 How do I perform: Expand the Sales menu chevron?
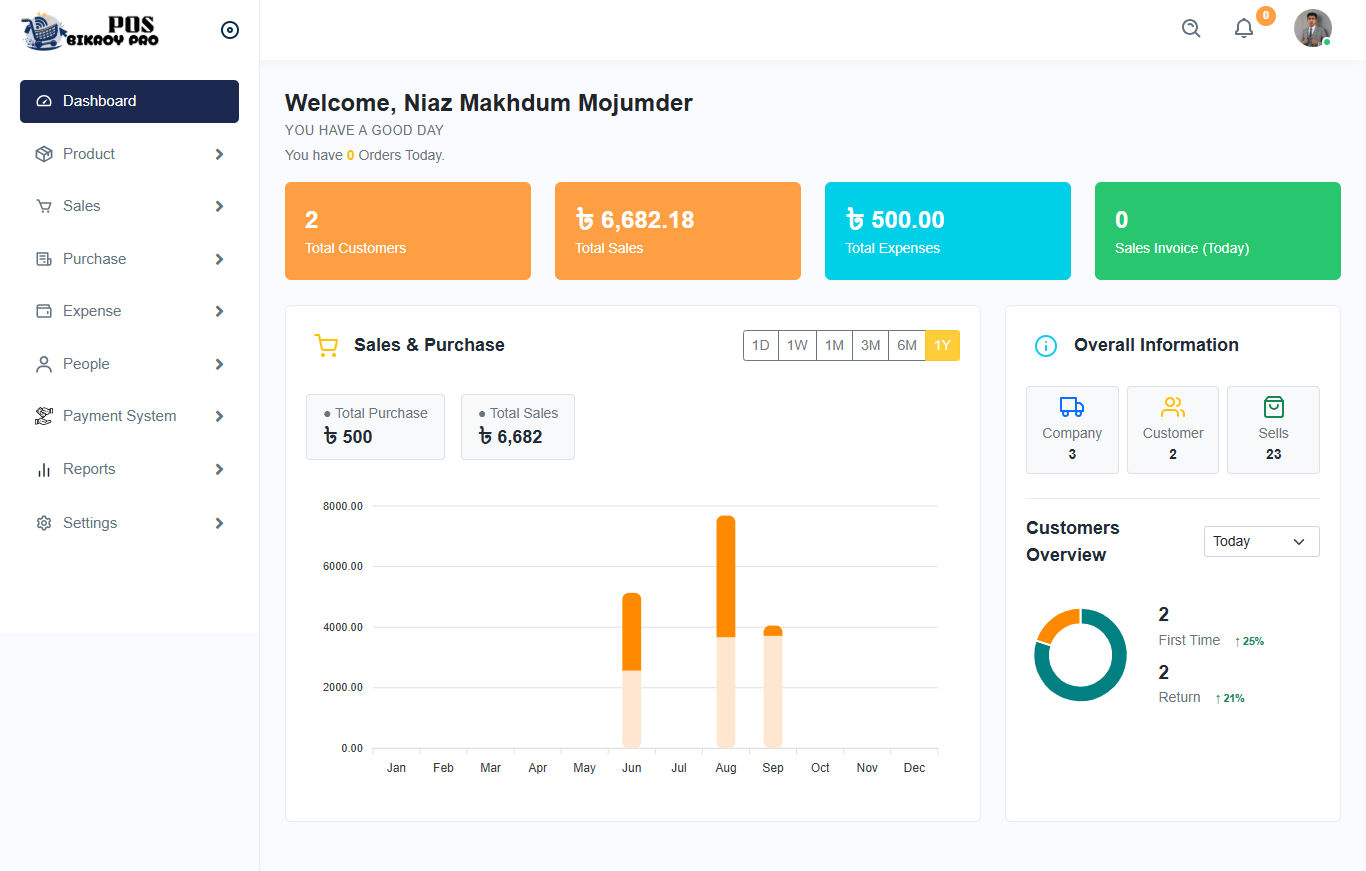coord(219,206)
